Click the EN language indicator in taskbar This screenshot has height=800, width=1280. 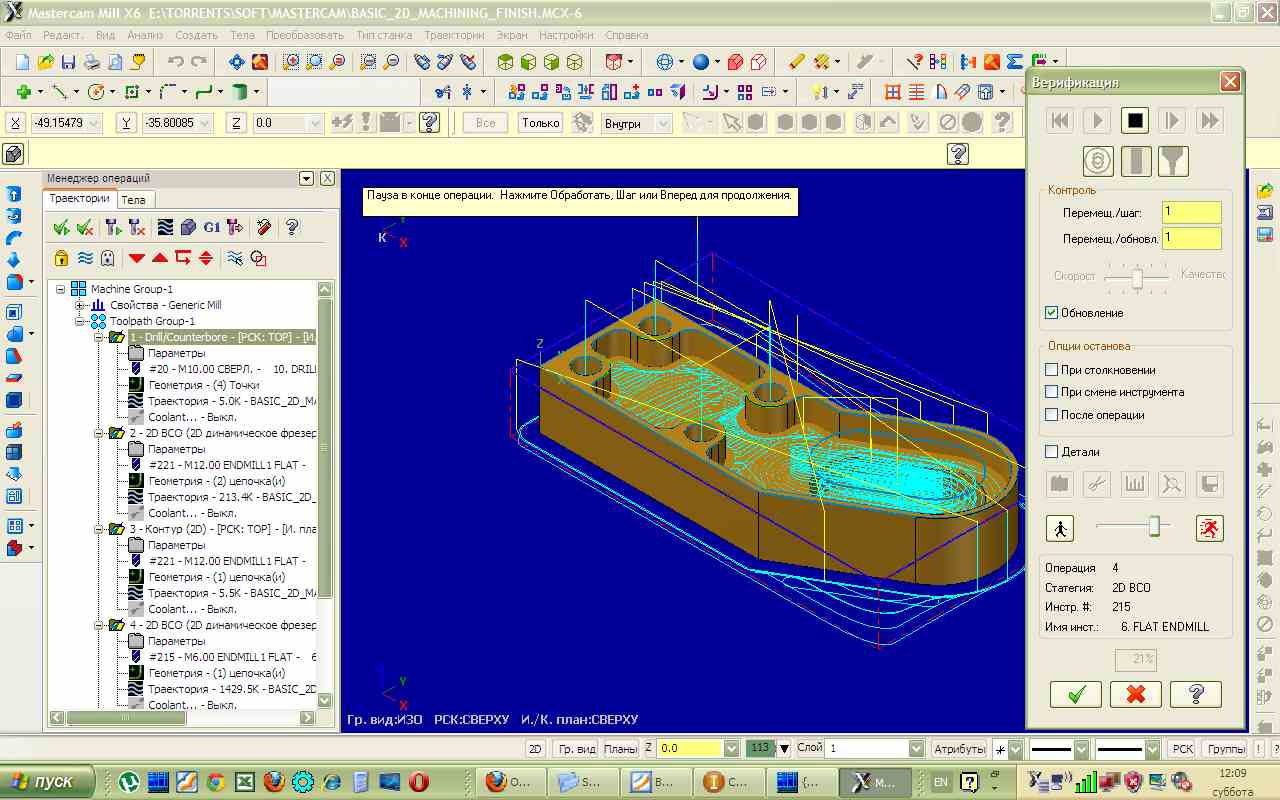click(x=941, y=782)
